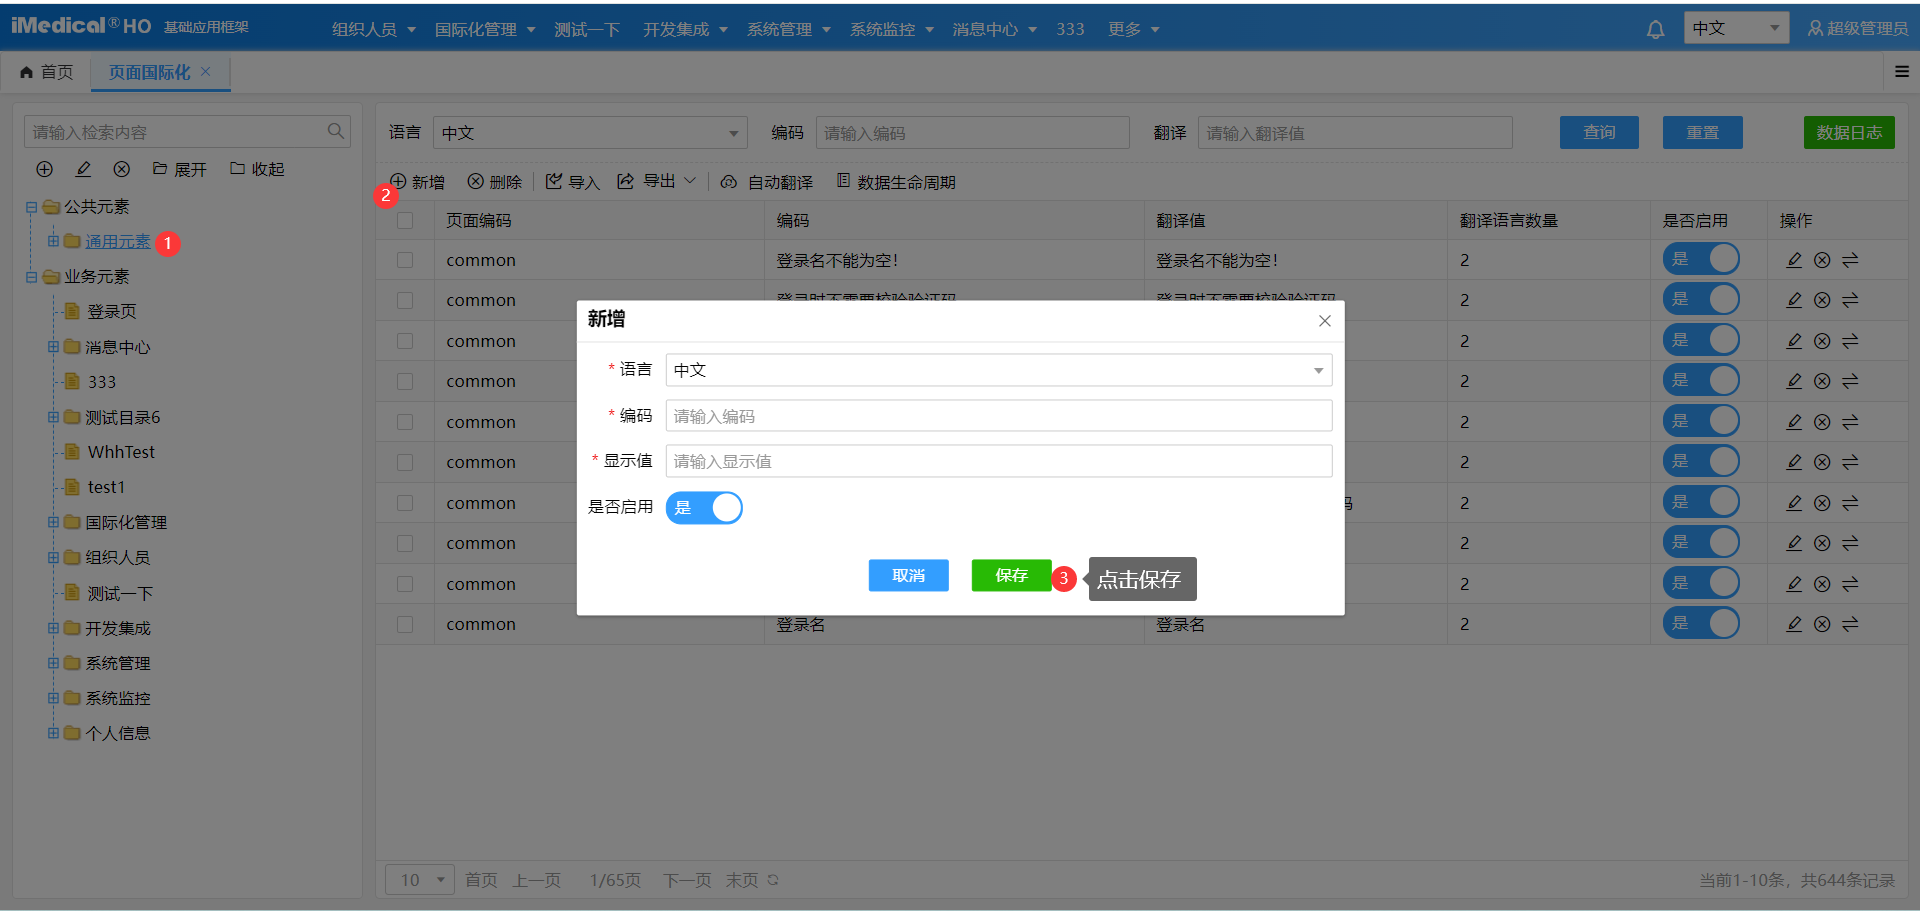Open the 系统监控 top menu

pos(892,29)
